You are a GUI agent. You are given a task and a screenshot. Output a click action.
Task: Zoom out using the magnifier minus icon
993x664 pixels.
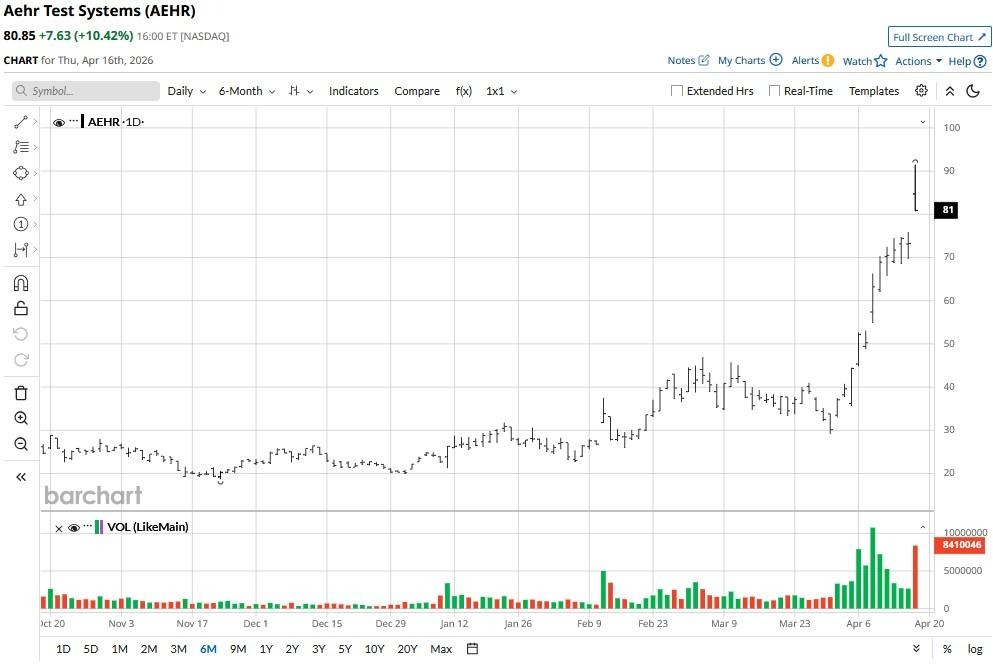[21, 444]
